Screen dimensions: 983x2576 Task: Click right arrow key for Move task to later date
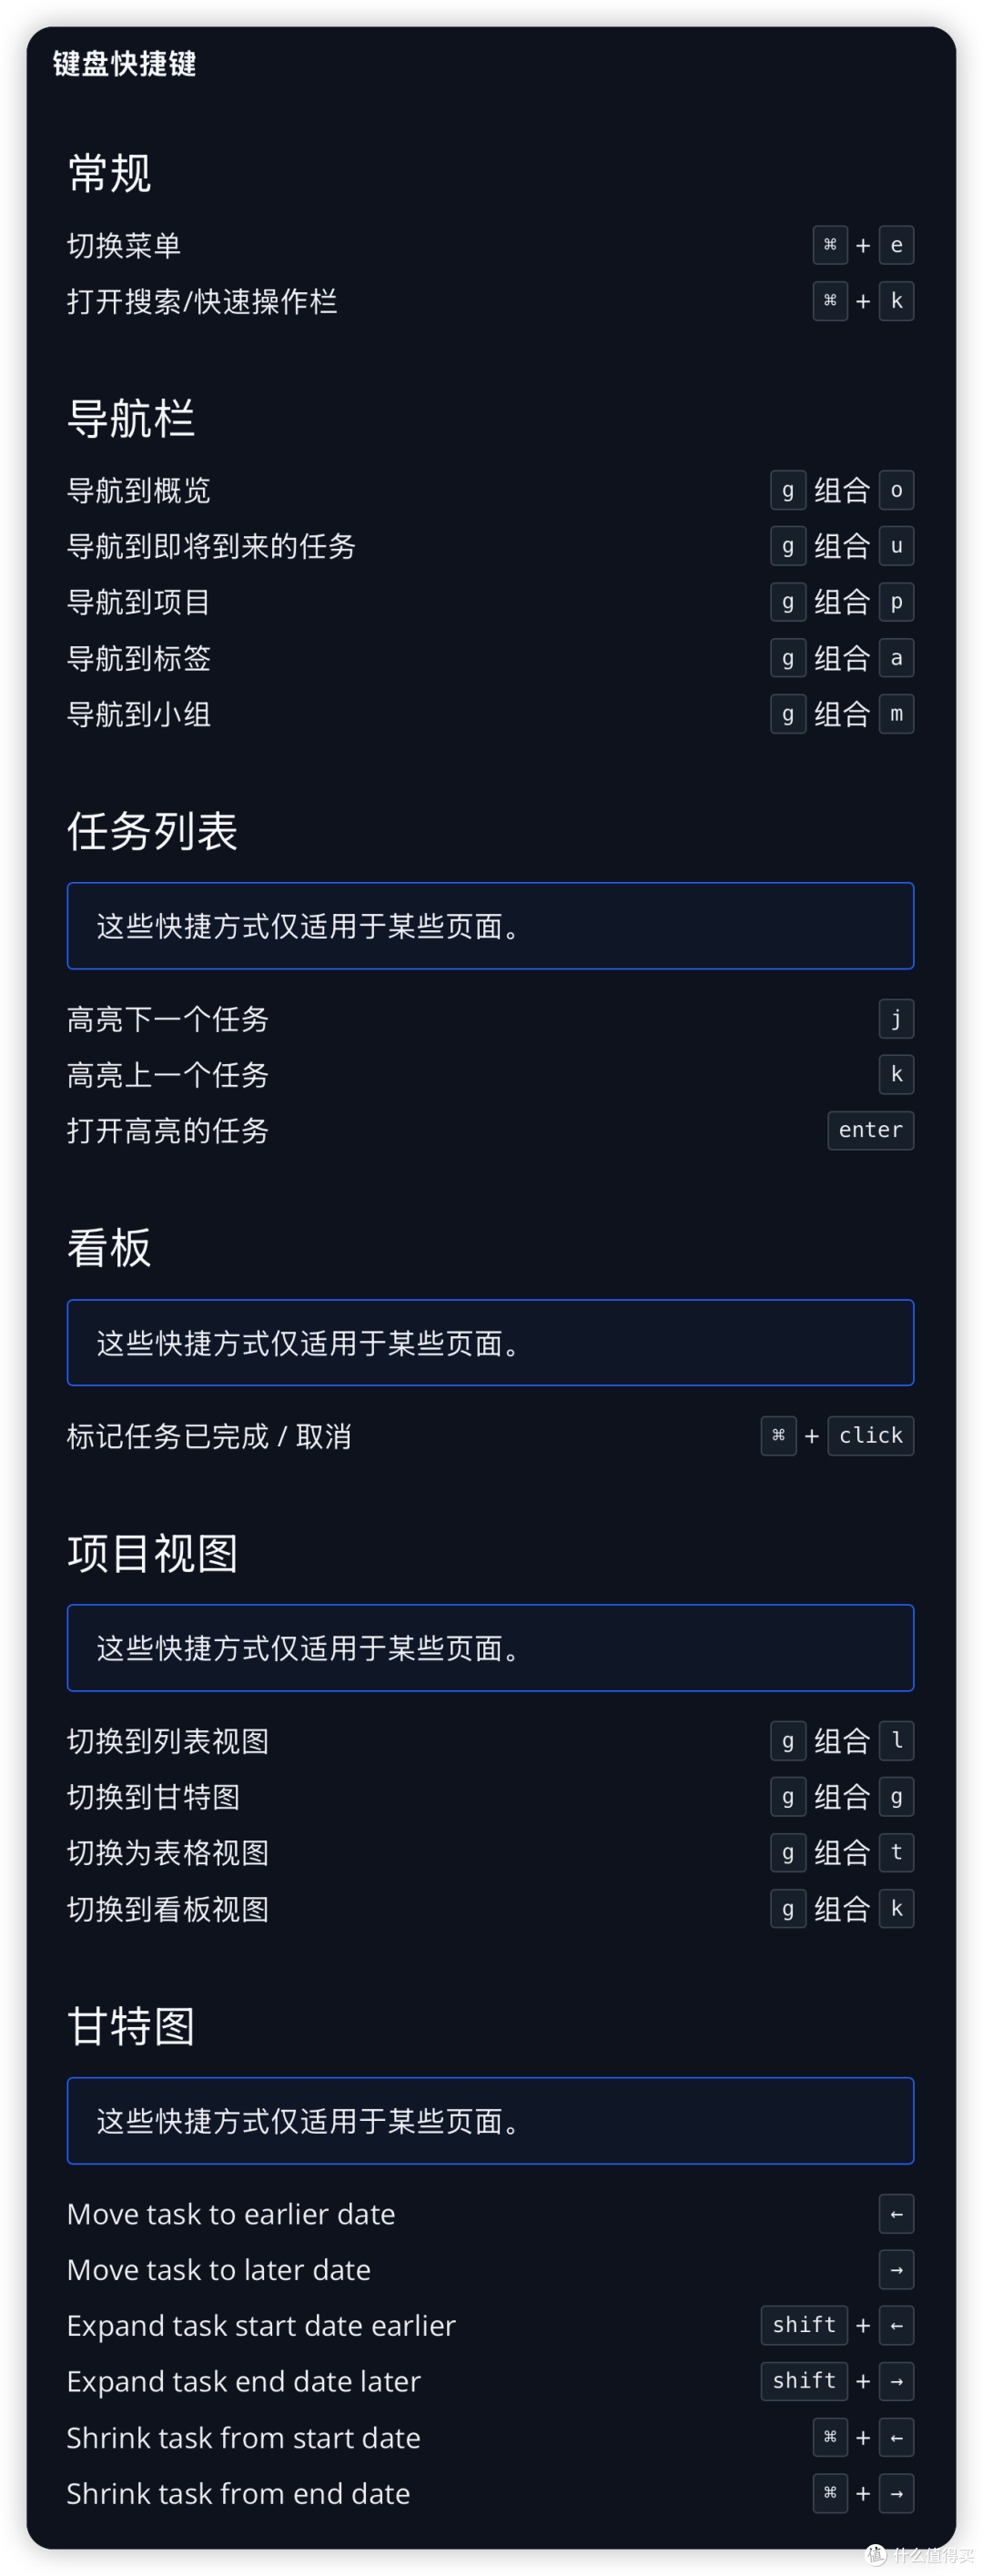896,2270
